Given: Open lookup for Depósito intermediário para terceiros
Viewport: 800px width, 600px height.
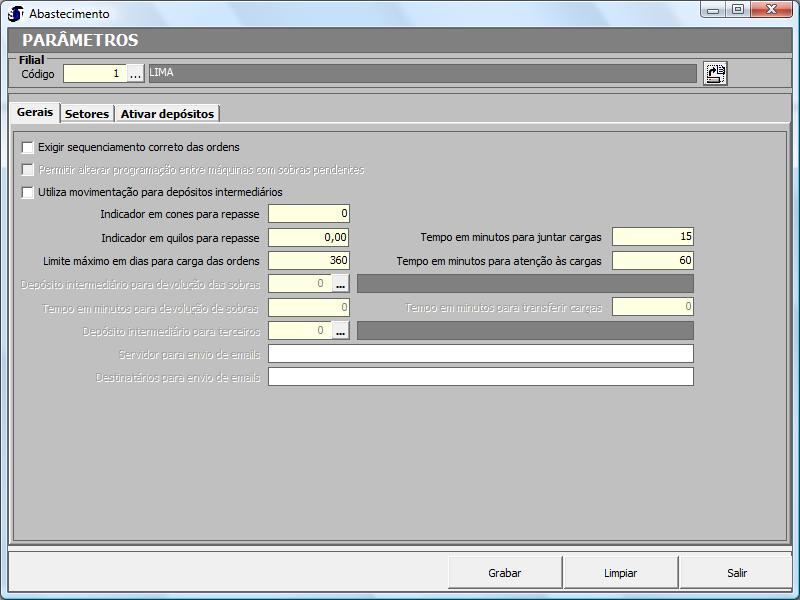Looking at the screenshot, I should 340,331.
